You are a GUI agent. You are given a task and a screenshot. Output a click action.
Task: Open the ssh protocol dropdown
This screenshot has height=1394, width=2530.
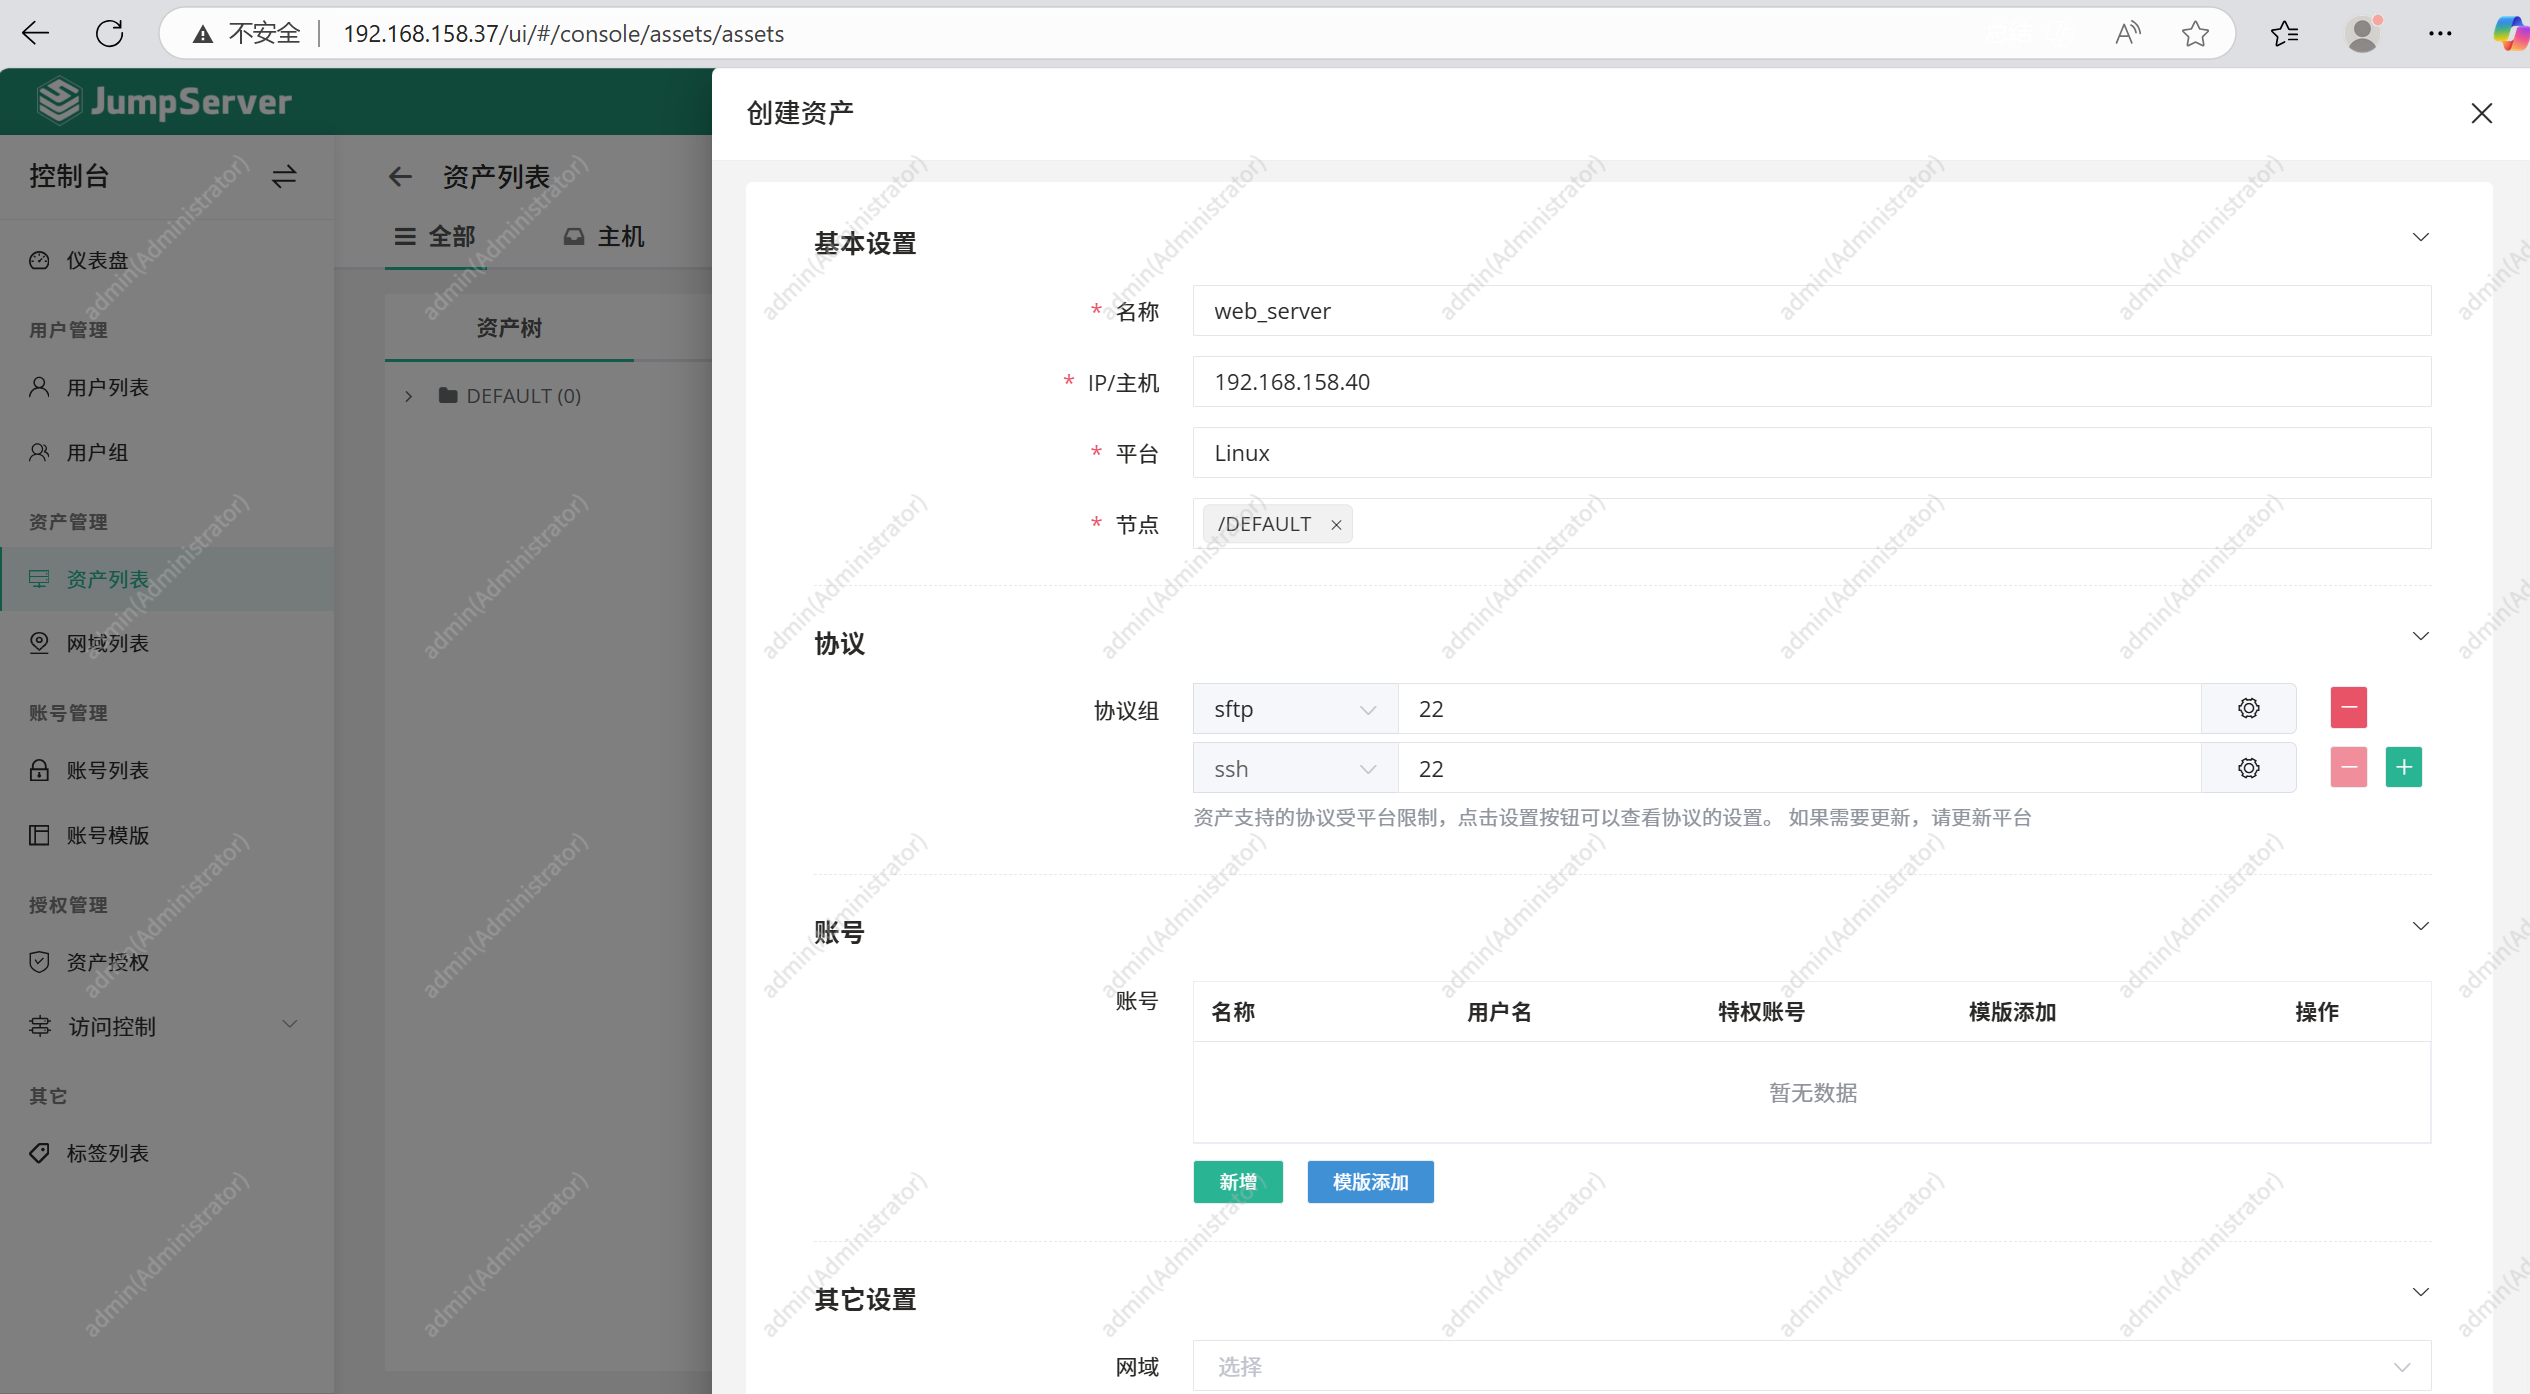1295,769
